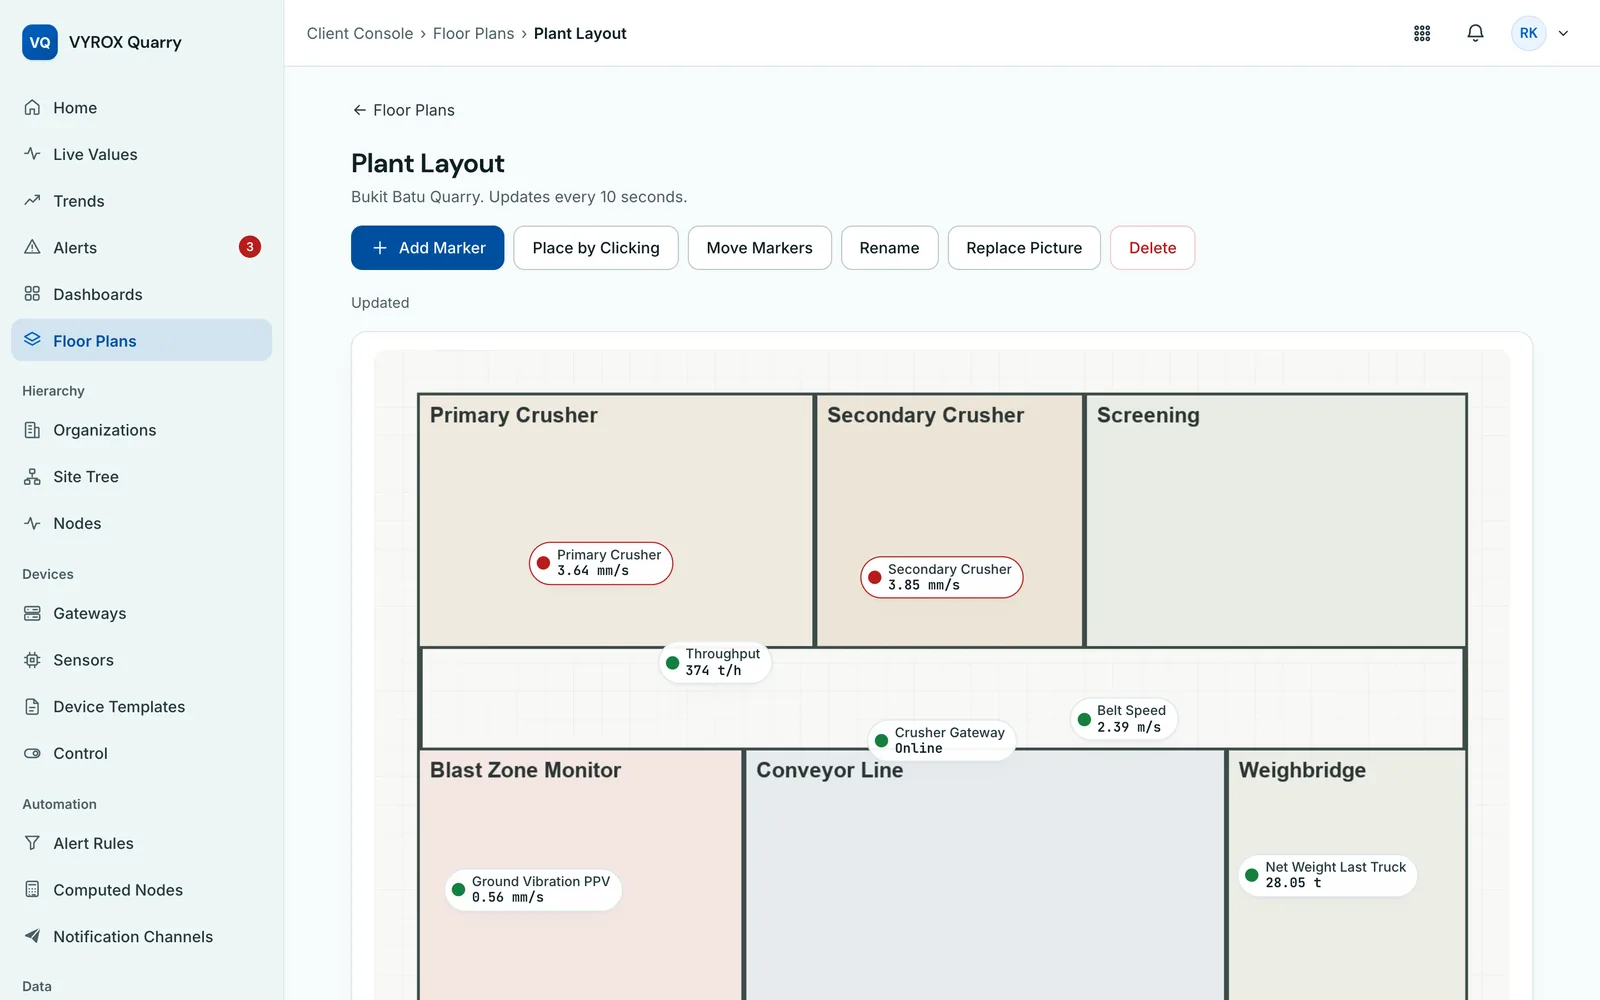Screen dimensions: 1600x1000
Task: Go to Floor Plans breadcrumb
Action: [x=473, y=33]
